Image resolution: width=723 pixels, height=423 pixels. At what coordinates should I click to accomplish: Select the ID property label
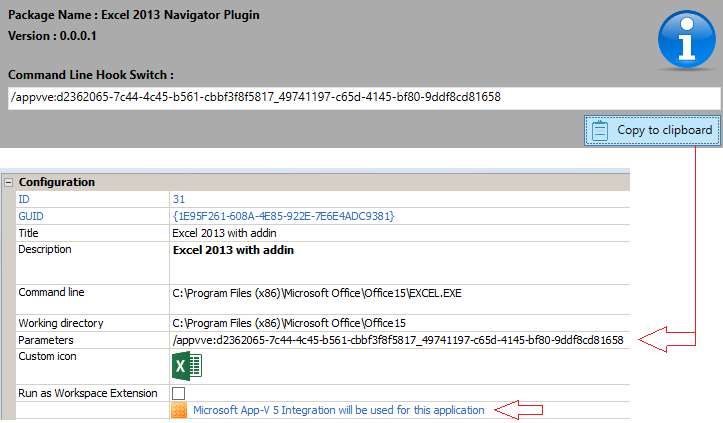click(25, 200)
